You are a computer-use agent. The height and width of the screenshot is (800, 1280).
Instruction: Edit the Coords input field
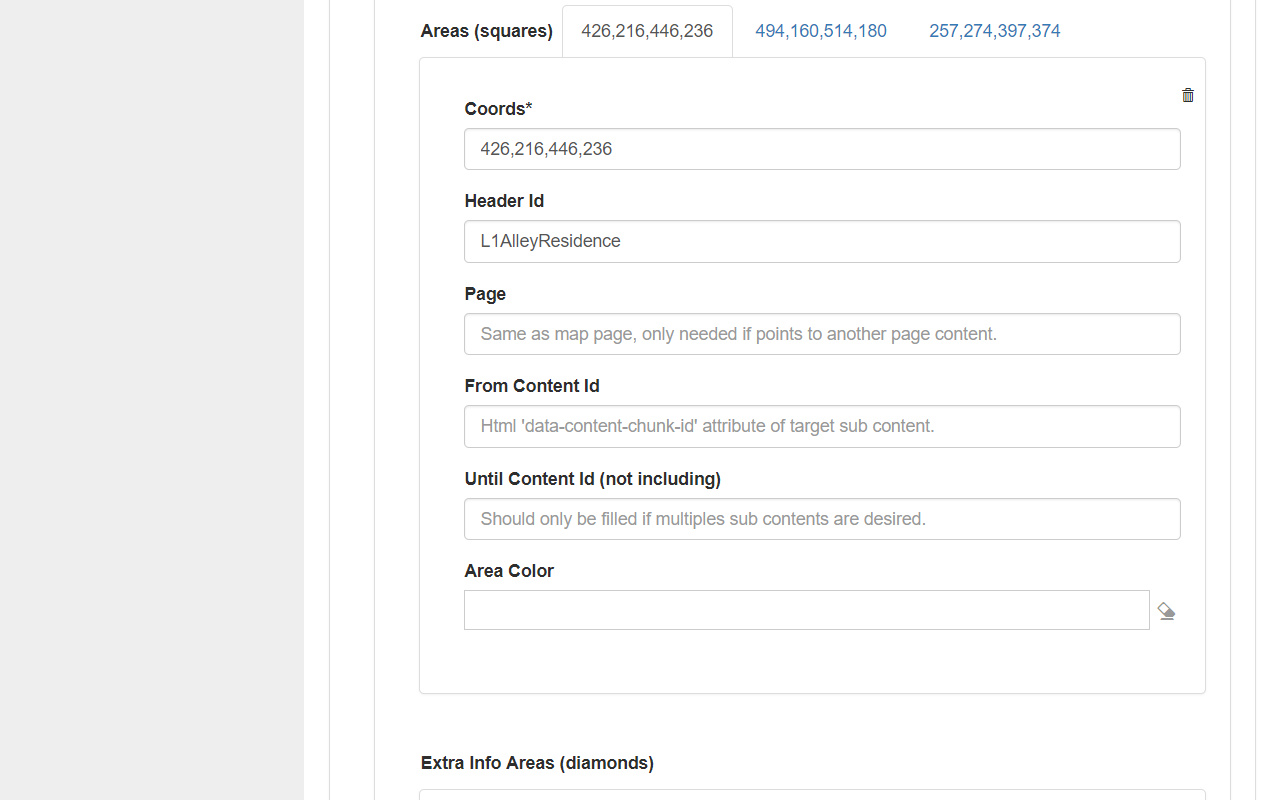click(x=822, y=149)
